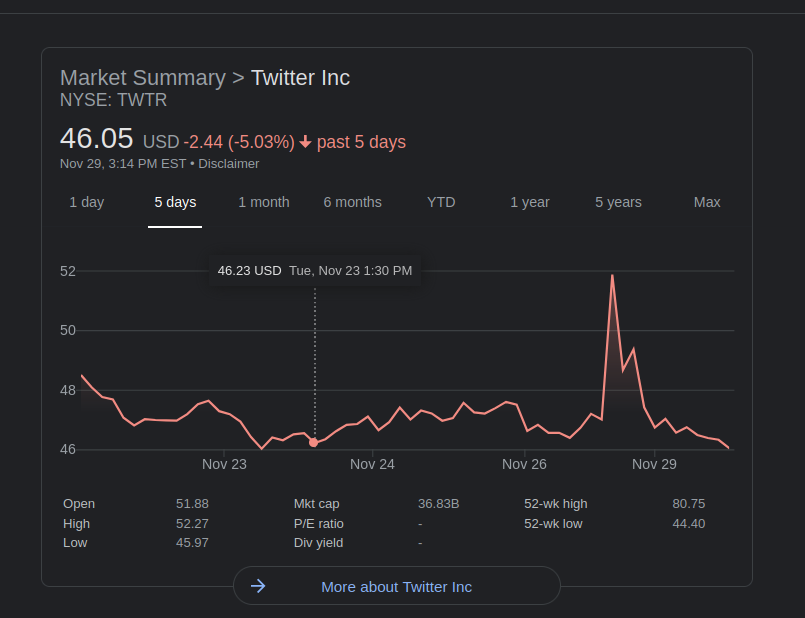View the 1 year chart range
This screenshot has height=618, width=805.
coord(530,202)
